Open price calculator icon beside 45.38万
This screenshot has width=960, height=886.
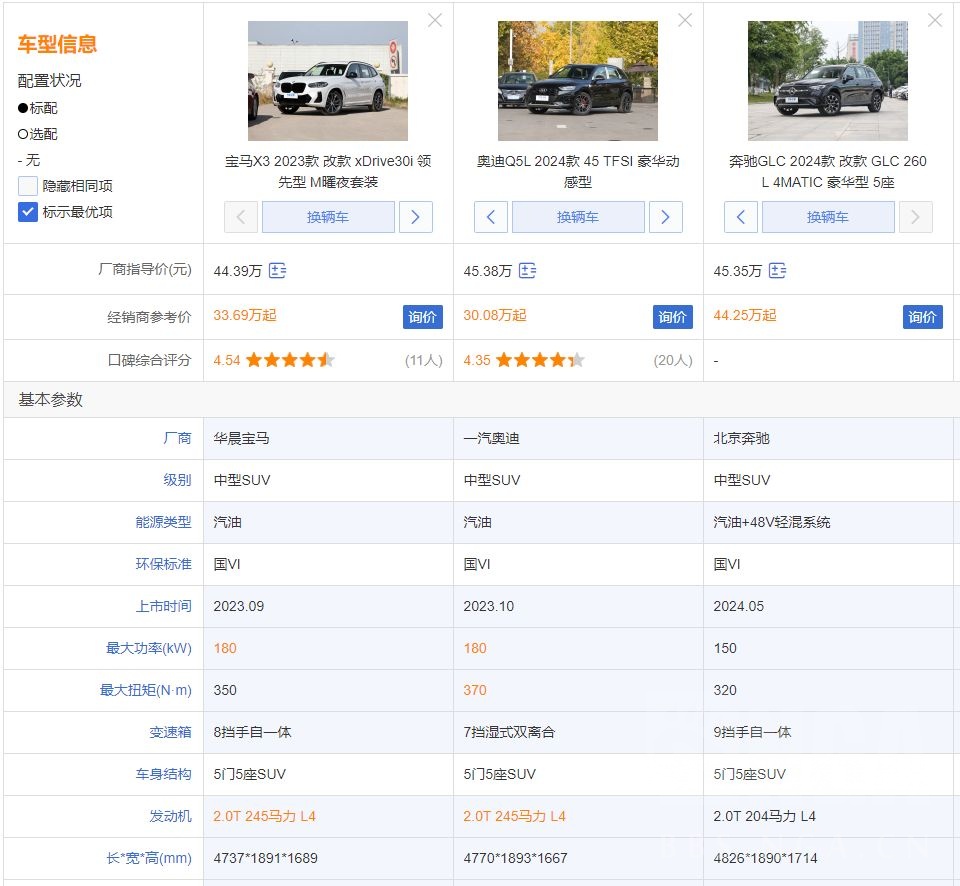(528, 271)
